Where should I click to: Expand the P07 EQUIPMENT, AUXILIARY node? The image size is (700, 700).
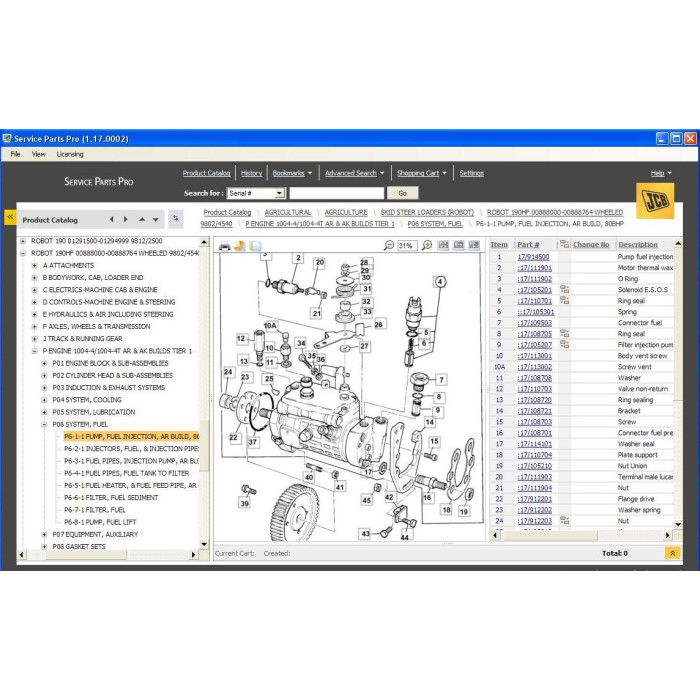tap(44, 534)
